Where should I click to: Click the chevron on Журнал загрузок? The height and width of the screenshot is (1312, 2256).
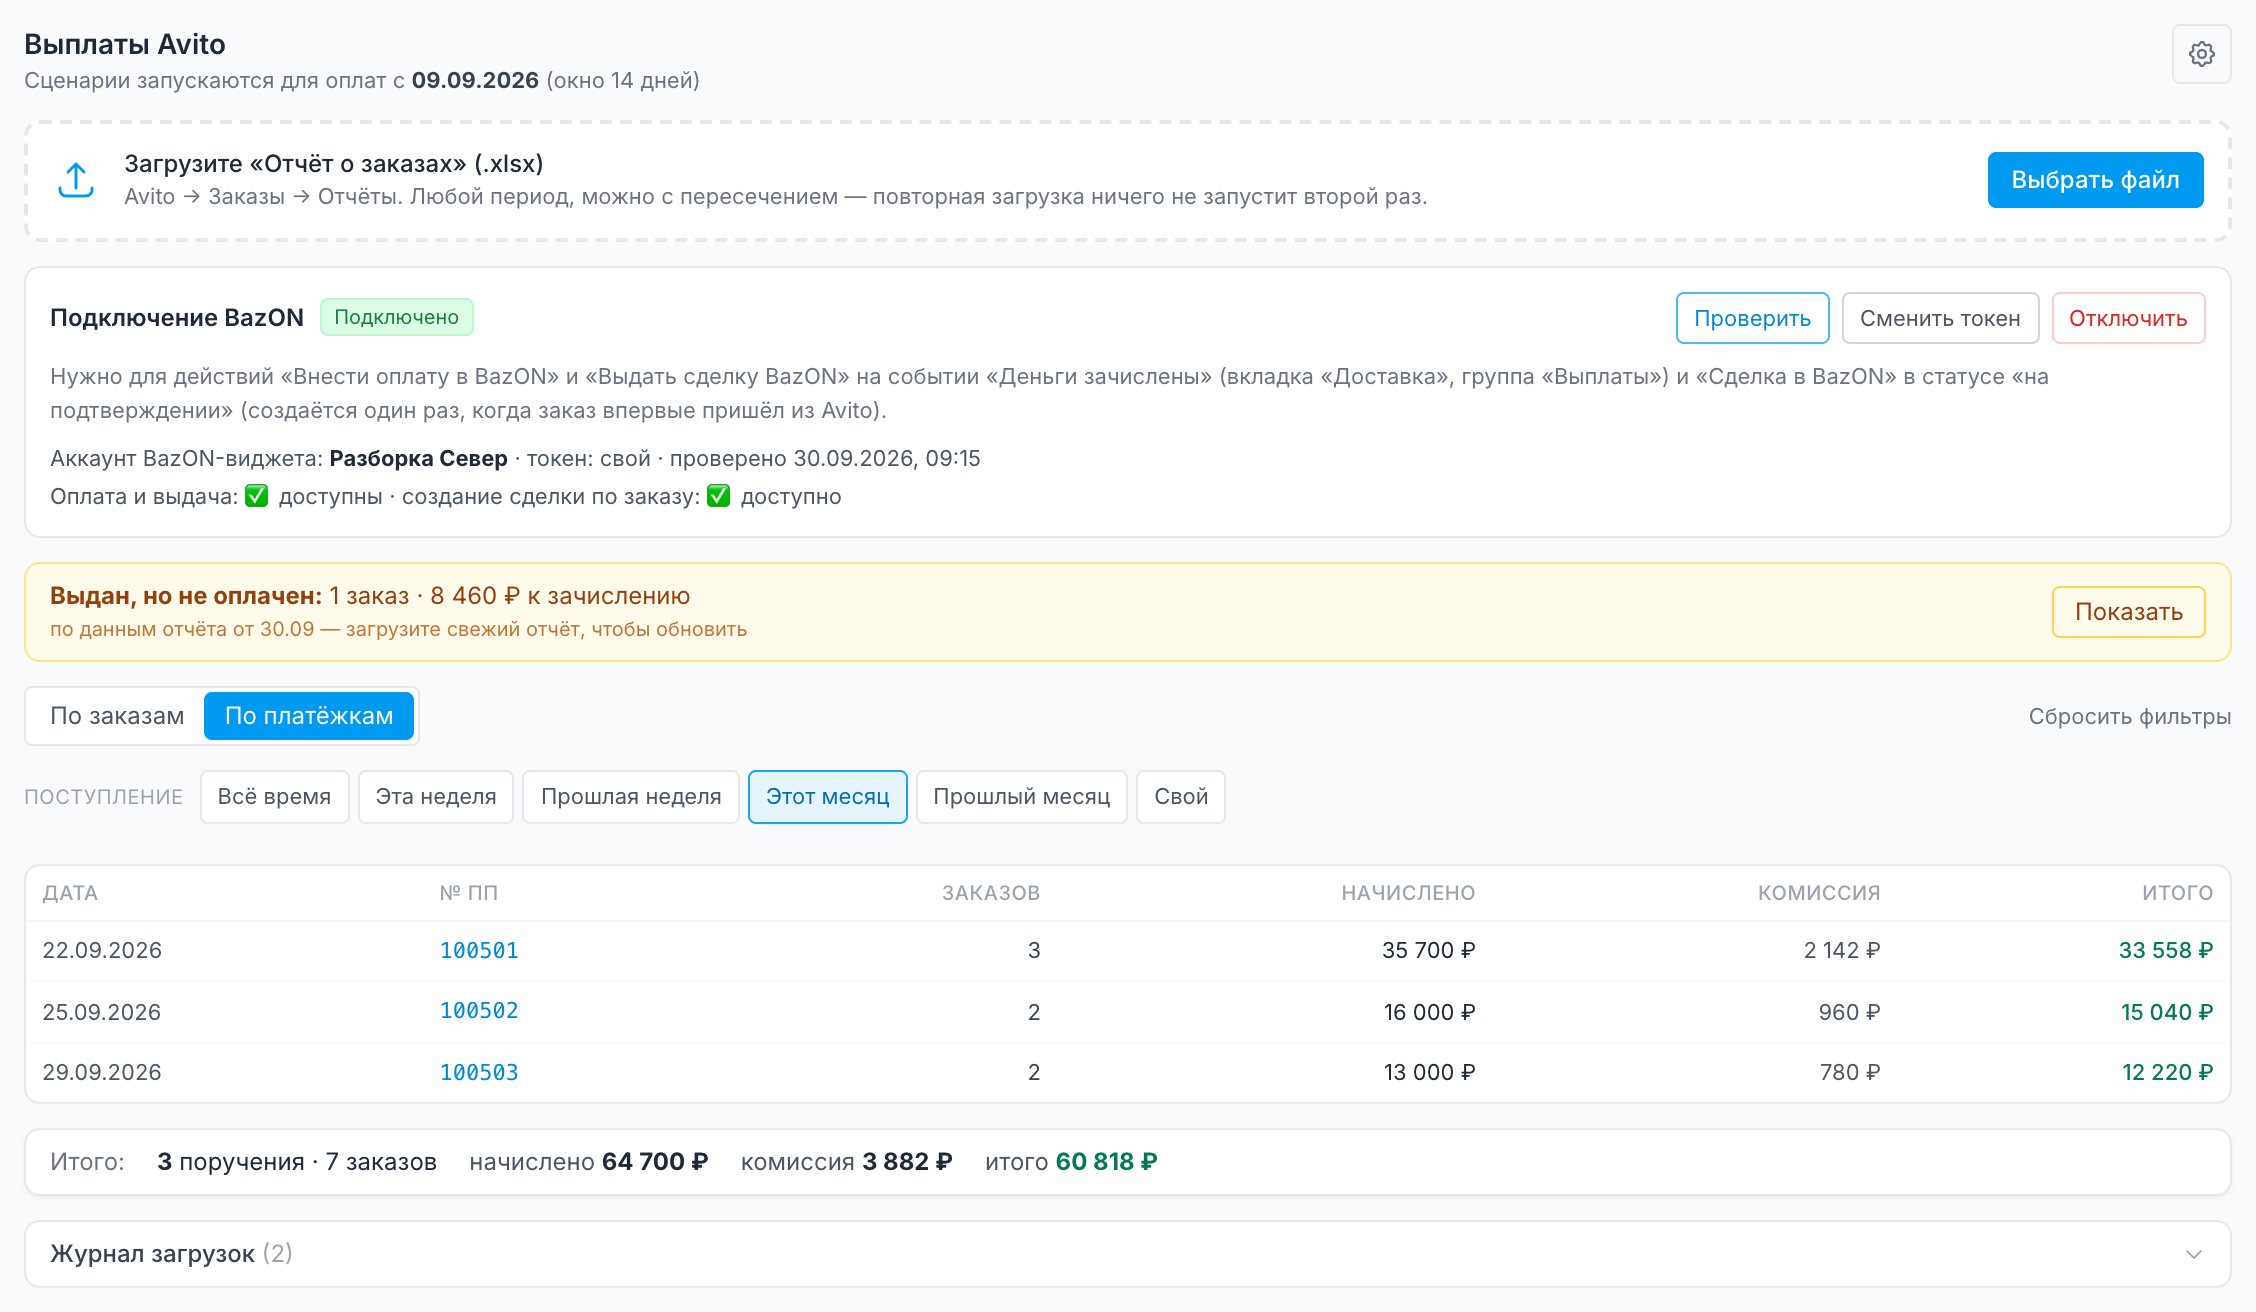click(2193, 1254)
